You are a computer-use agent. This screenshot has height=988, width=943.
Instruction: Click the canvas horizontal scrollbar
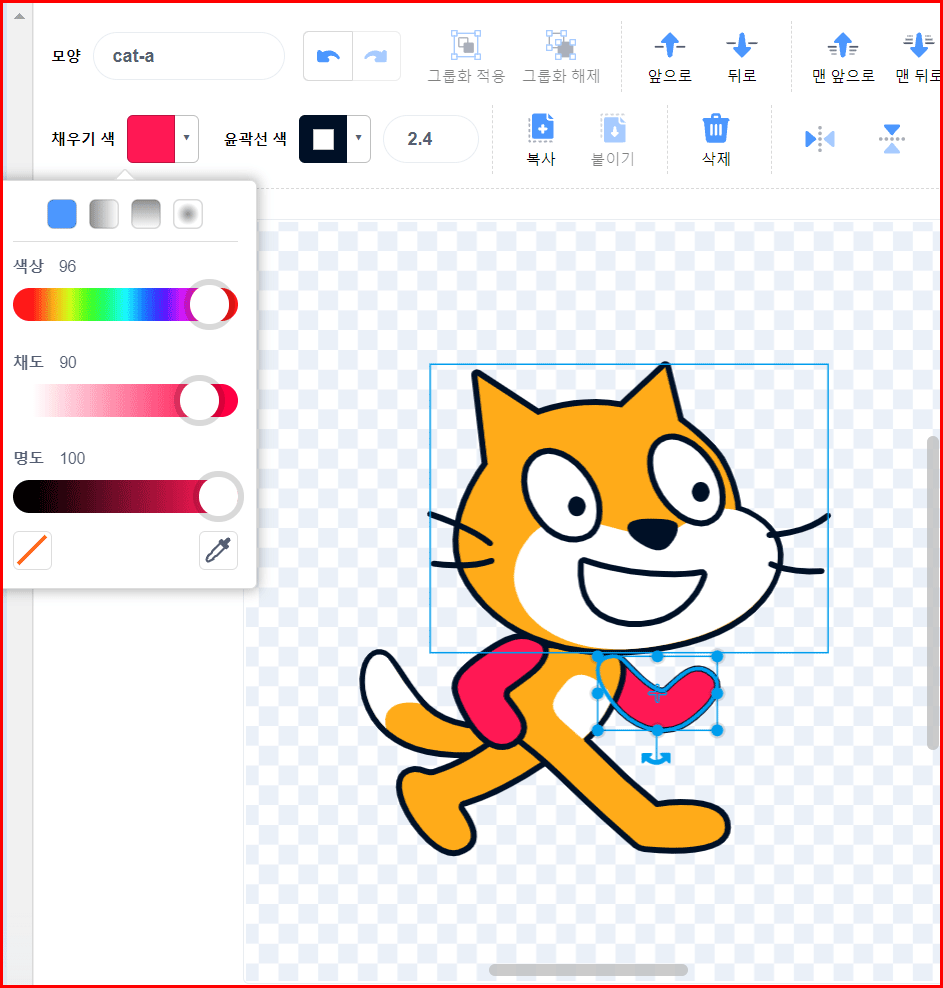click(588, 970)
